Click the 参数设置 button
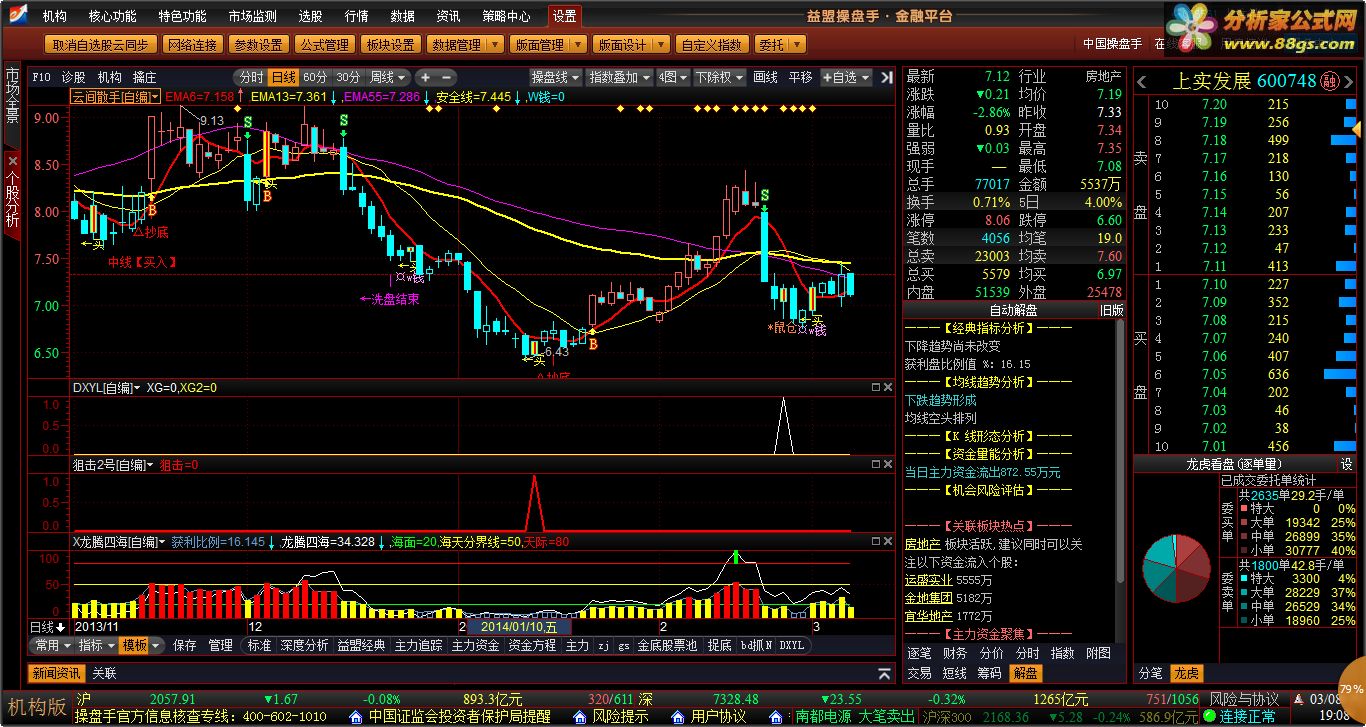 [x=258, y=45]
